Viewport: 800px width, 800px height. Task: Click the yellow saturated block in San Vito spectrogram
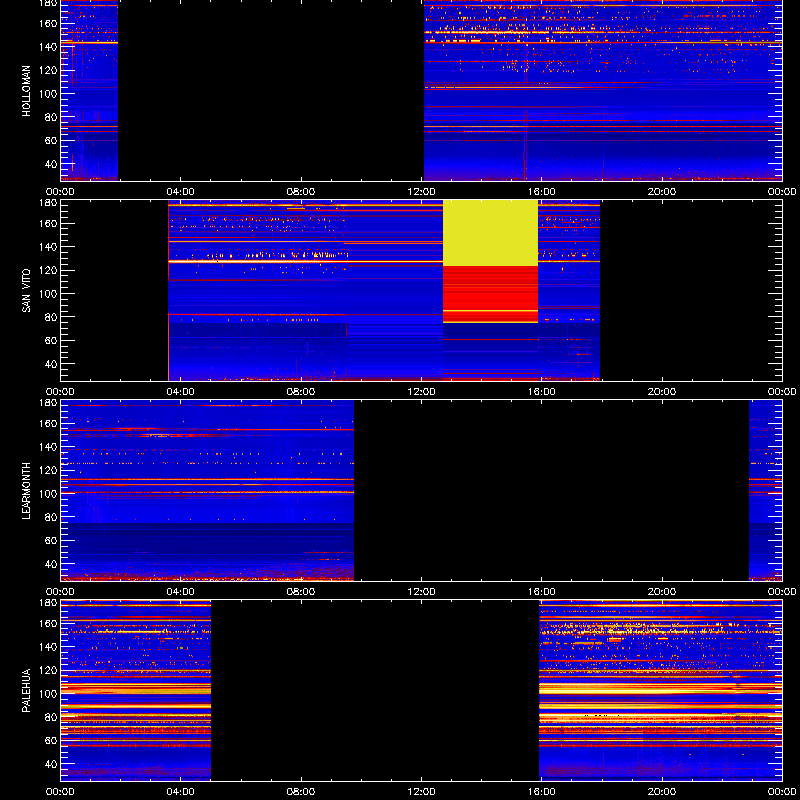click(490, 233)
